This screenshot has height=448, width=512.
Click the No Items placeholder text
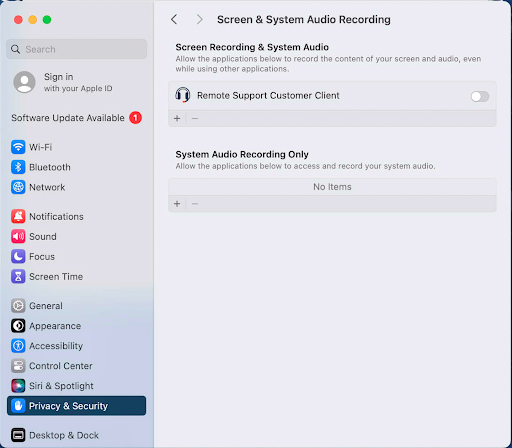(332, 187)
